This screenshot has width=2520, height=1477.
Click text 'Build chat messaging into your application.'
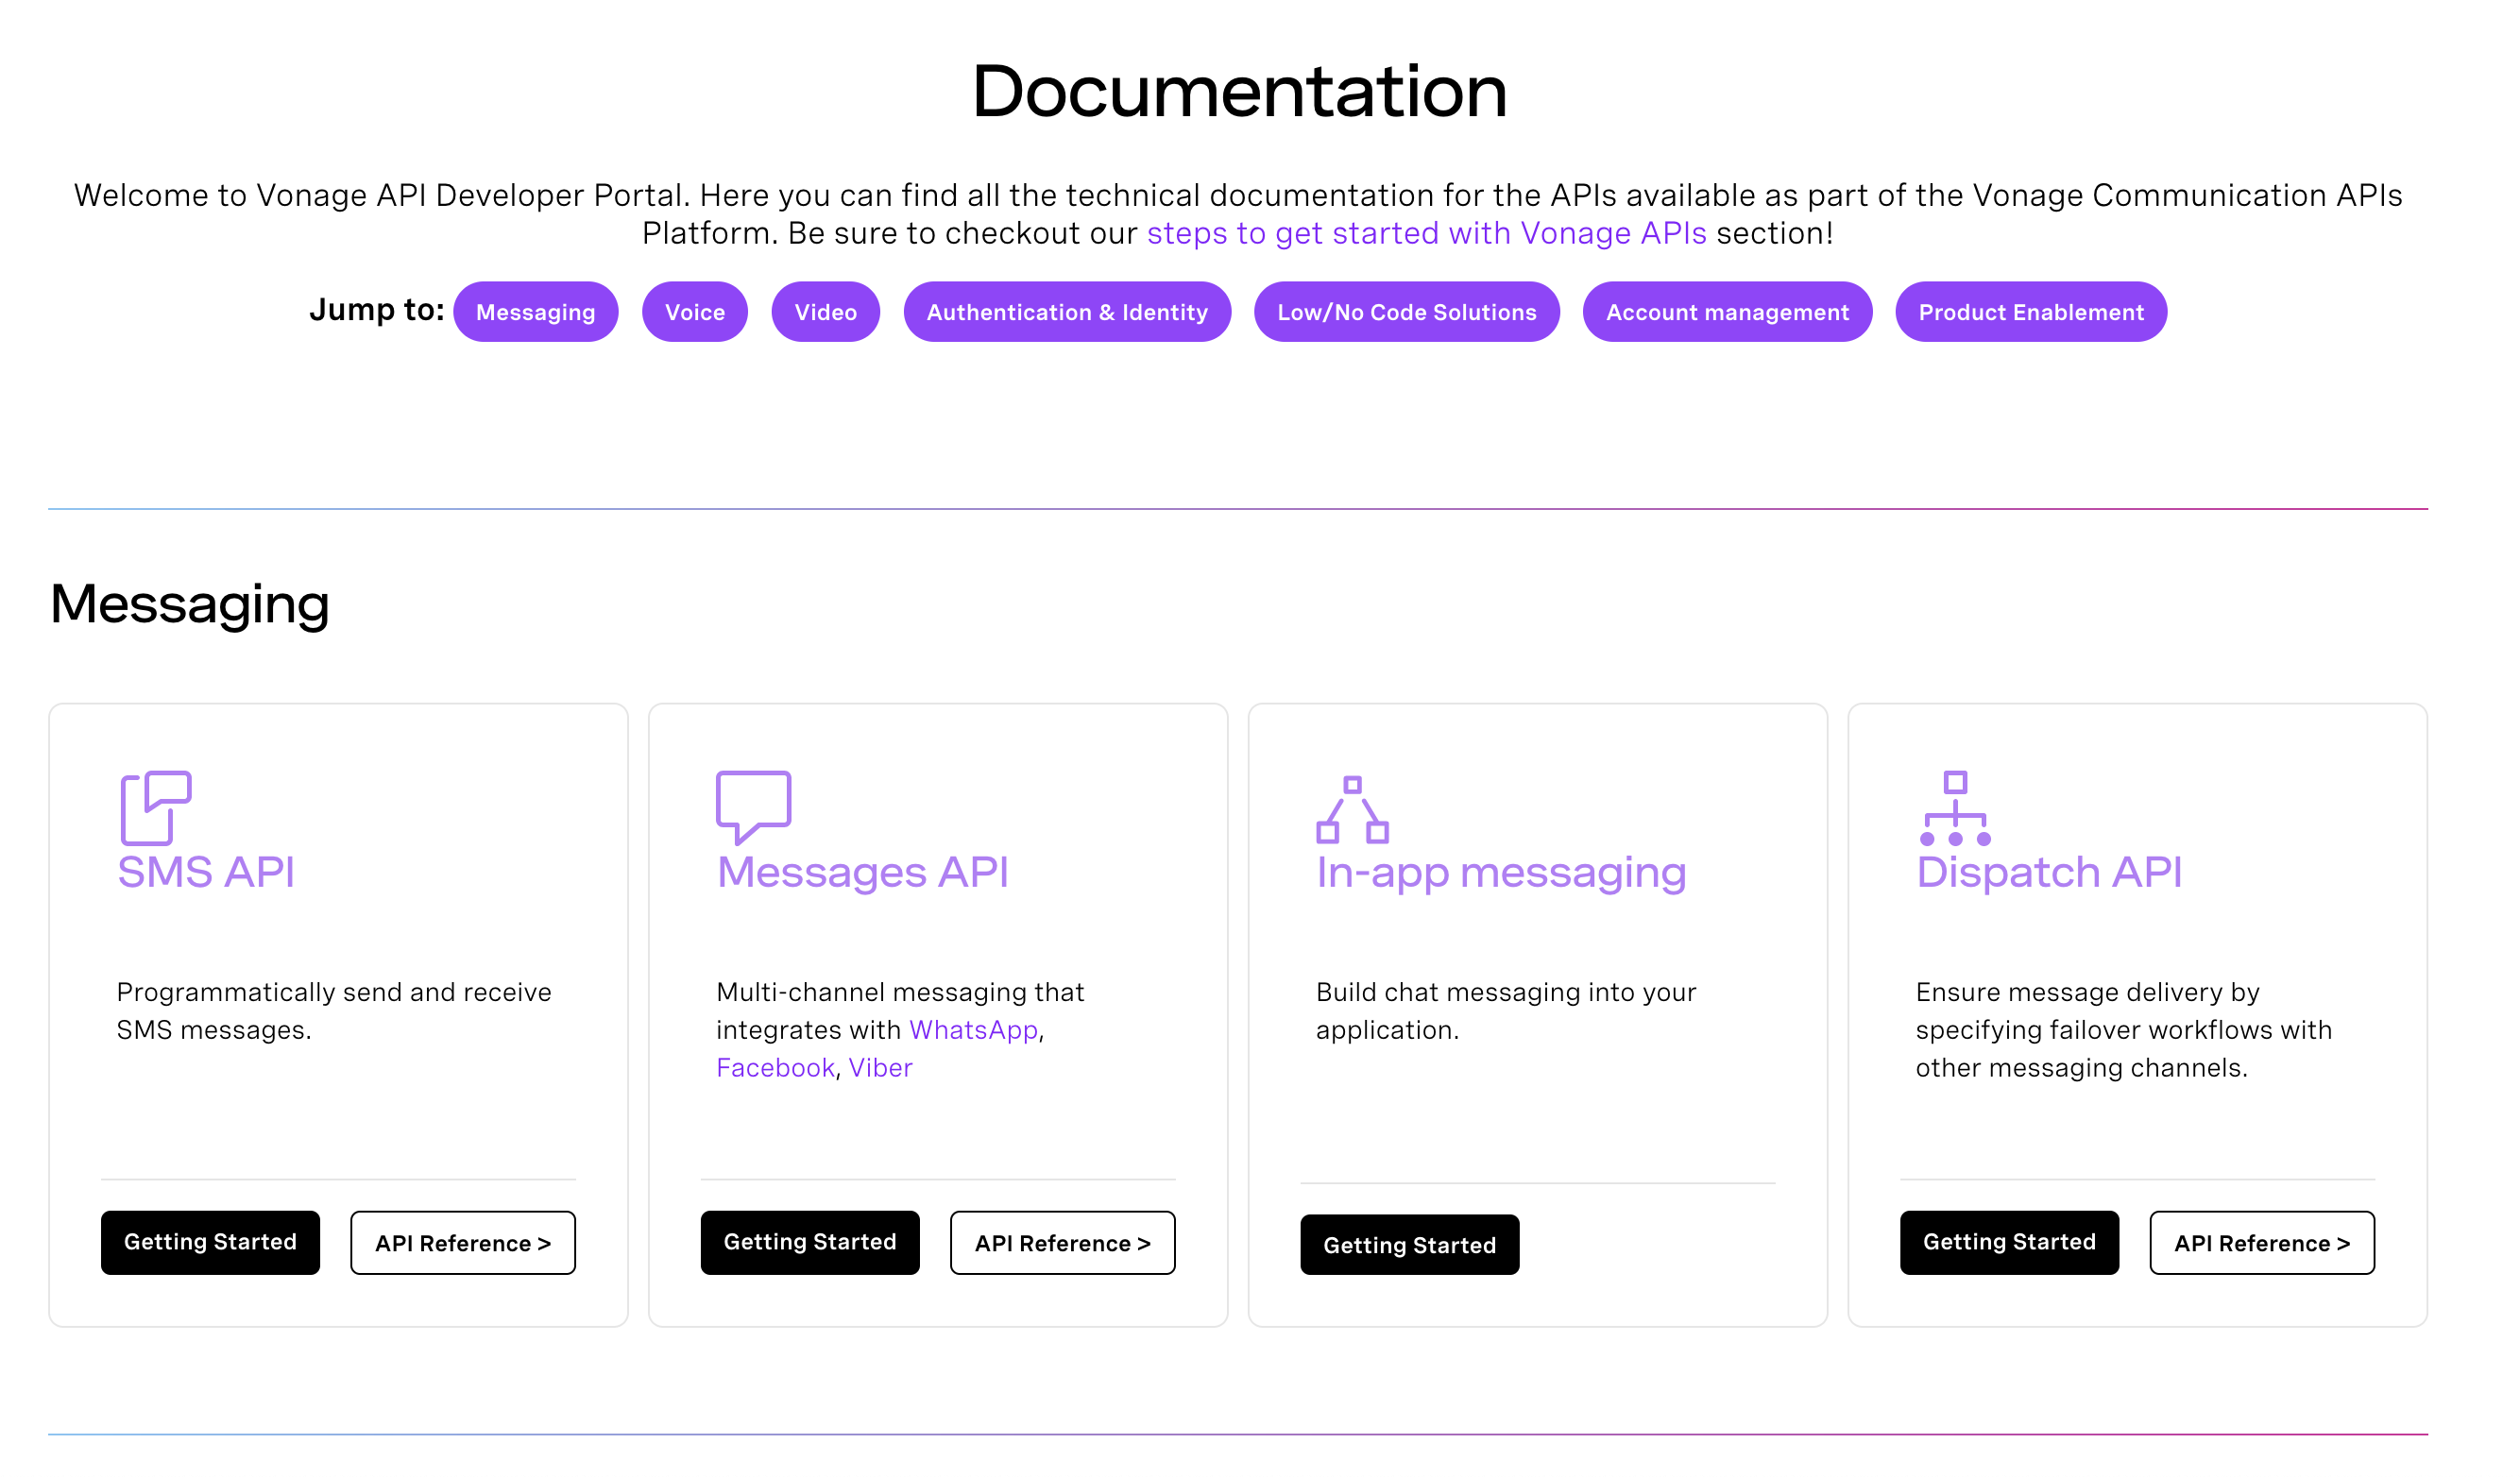[1506, 1011]
